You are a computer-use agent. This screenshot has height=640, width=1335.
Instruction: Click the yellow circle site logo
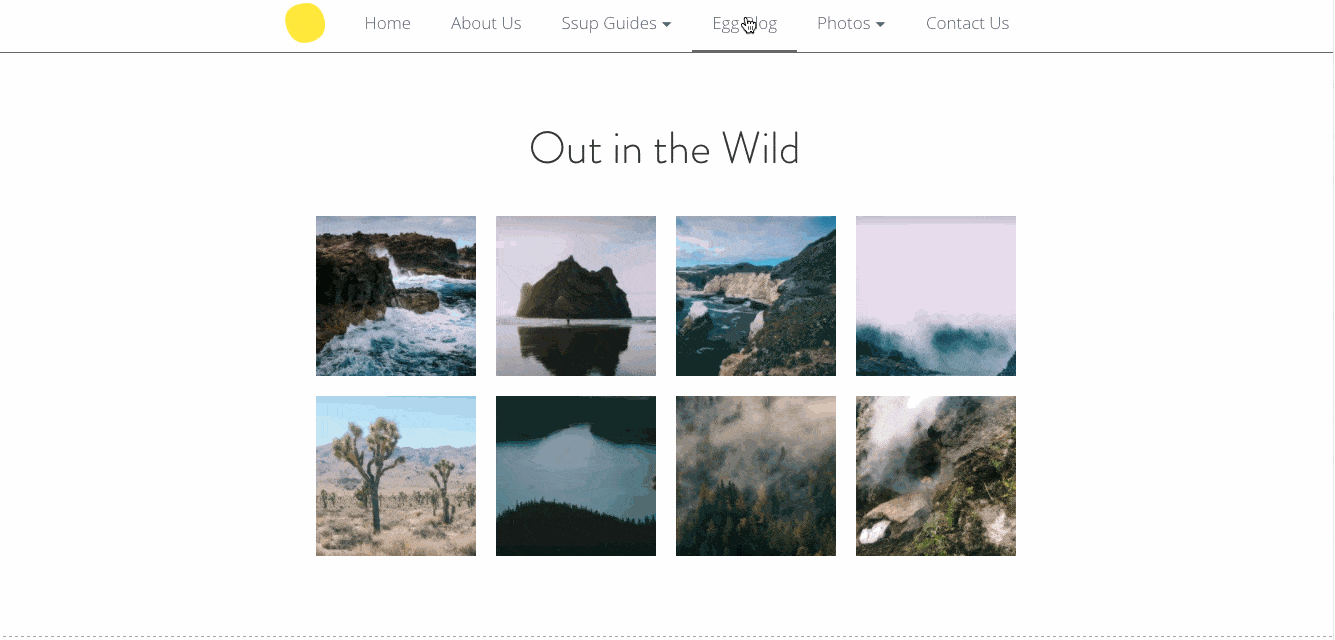click(305, 23)
